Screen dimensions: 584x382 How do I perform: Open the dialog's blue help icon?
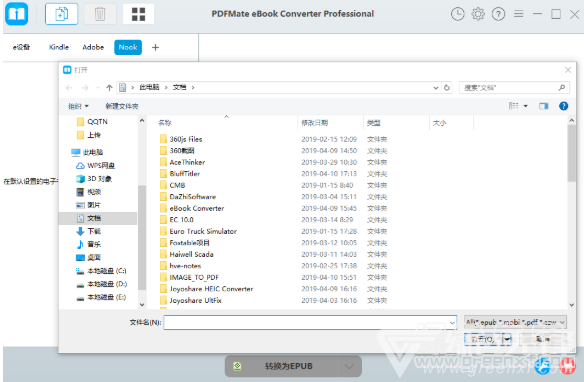[564, 106]
